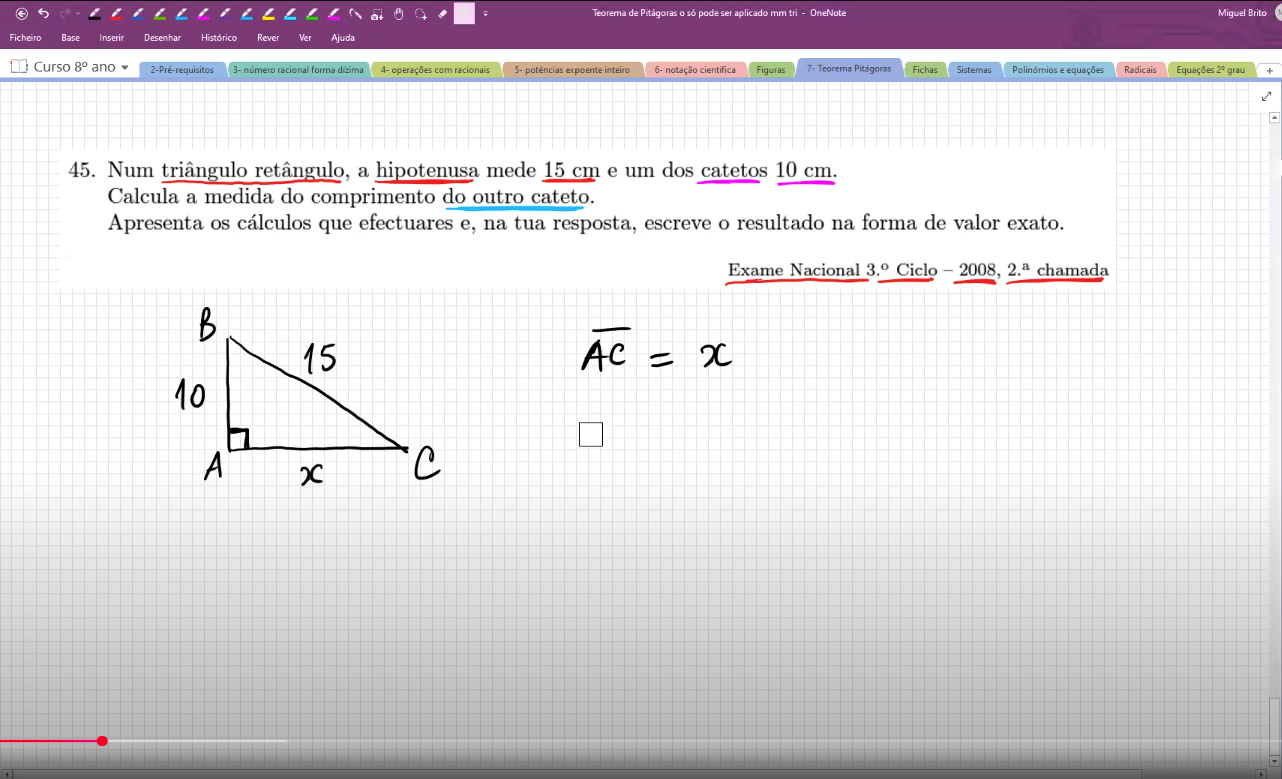Click the Miguel Brito account name
The width and height of the screenshot is (1282, 779).
[x=1242, y=13]
